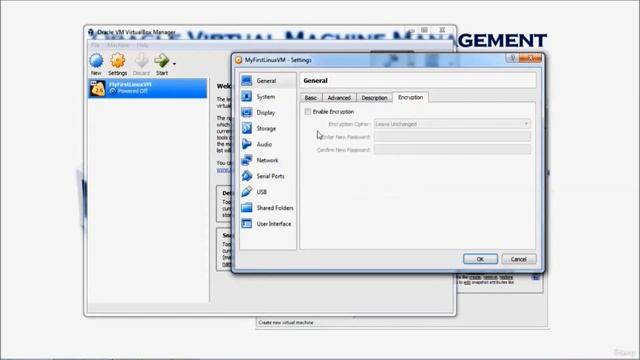Click the OK button in Settings

[x=480, y=259]
